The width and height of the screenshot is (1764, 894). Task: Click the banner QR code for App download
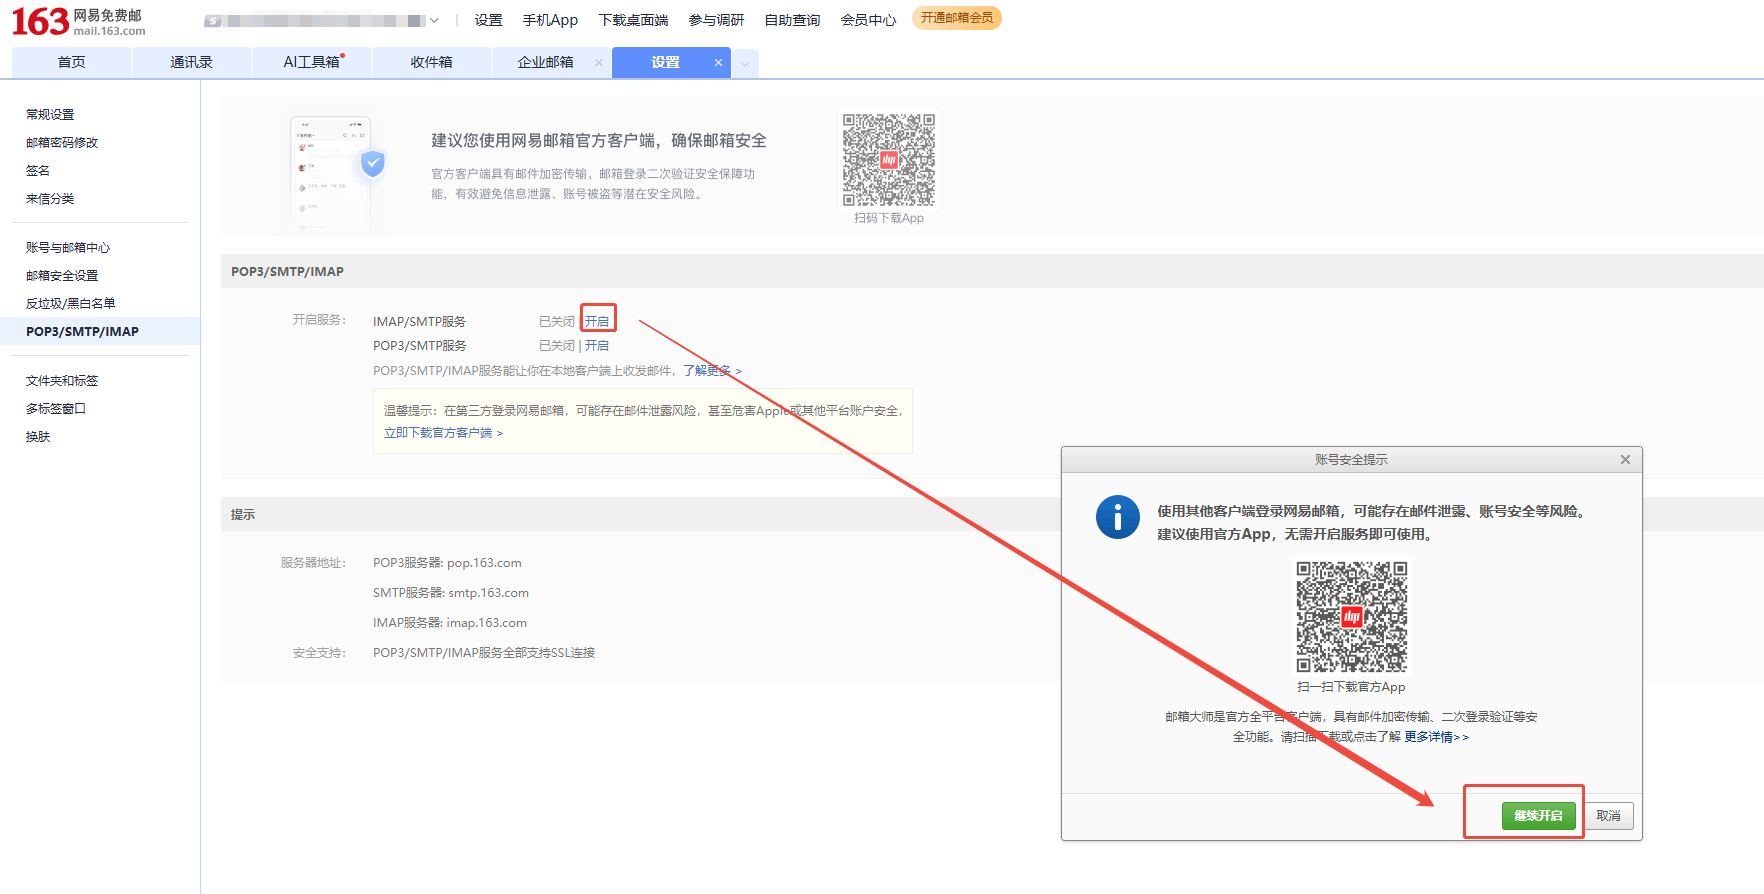click(x=888, y=160)
